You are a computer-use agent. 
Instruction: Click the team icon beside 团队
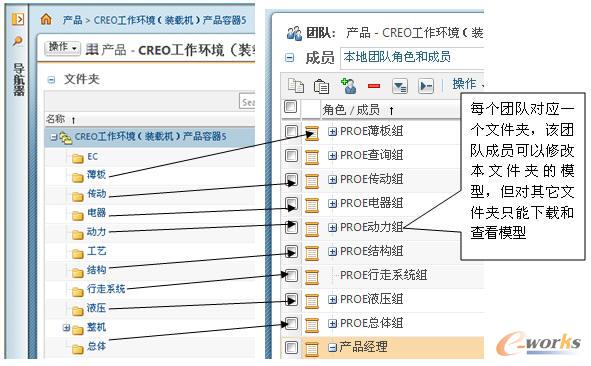click(294, 34)
